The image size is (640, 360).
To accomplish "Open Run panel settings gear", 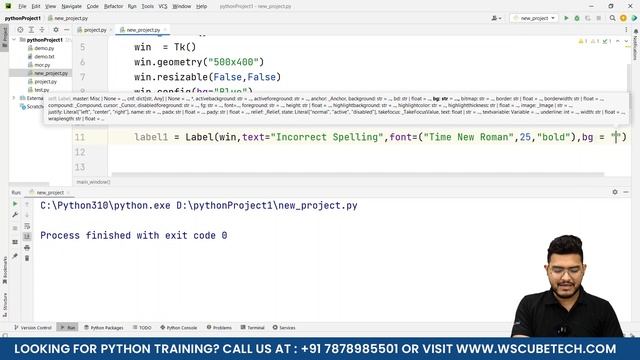I will (x=615, y=192).
